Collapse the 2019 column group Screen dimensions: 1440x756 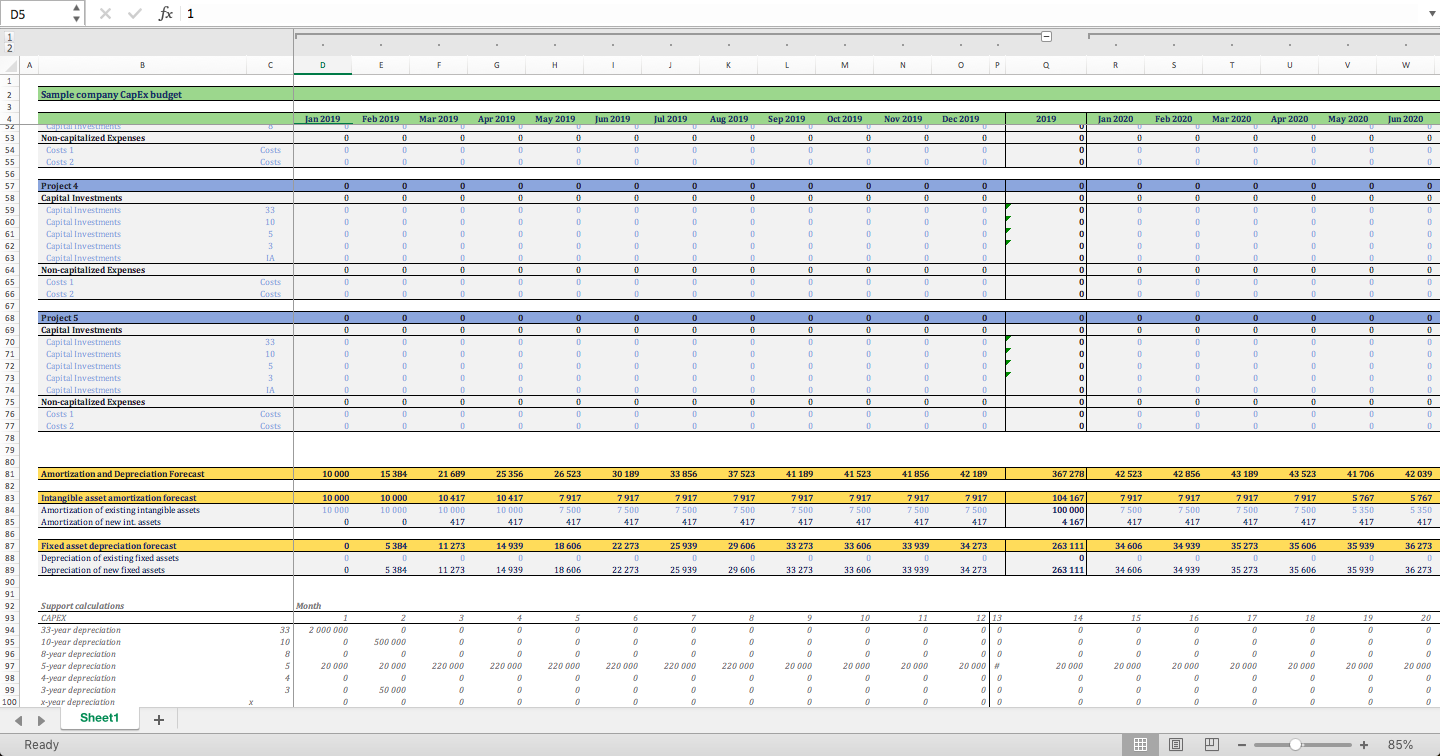pos(1046,36)
